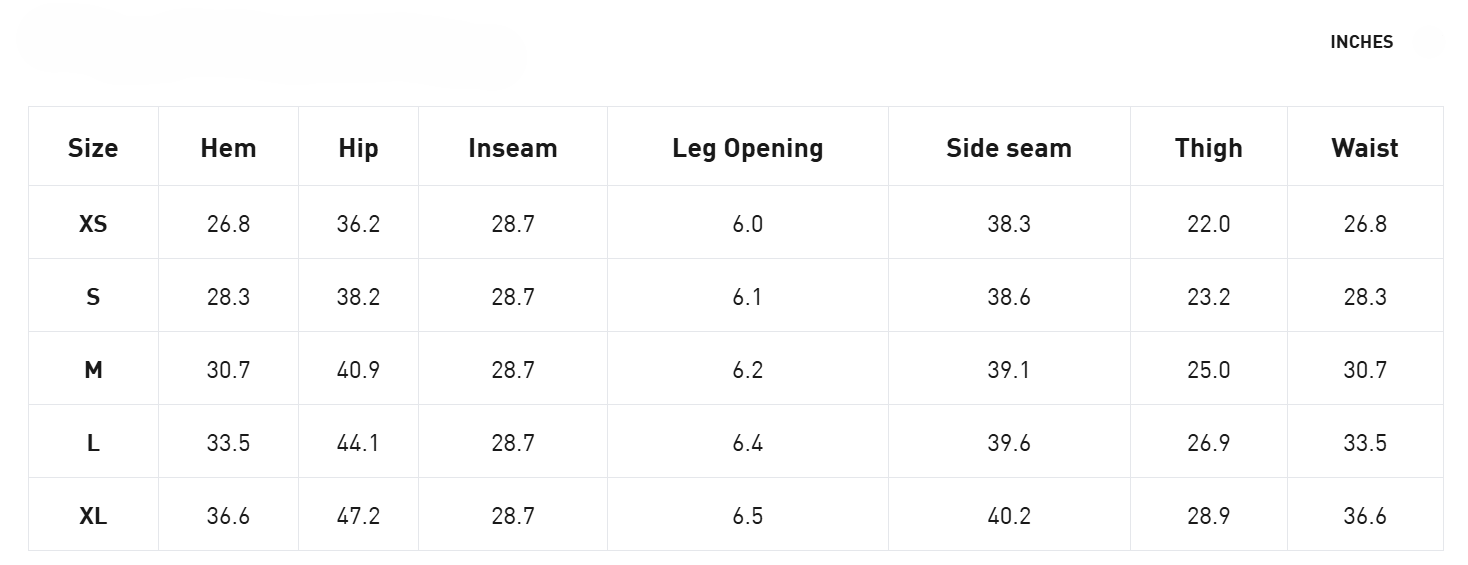
Task: Select the L size row label
Action: point(93,443)
